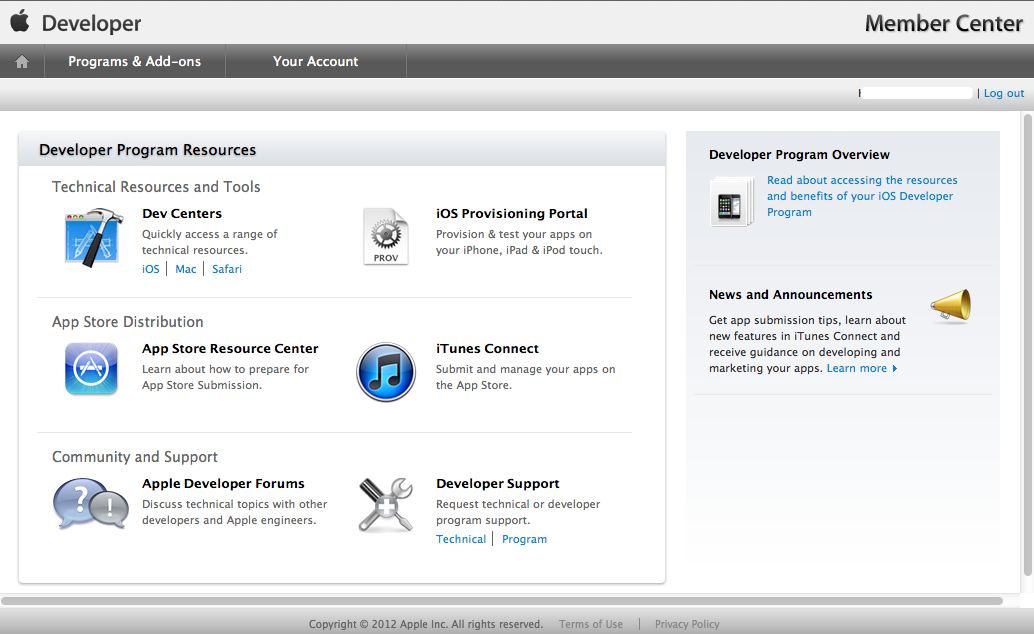Click the iOS Provisioning Portal heading

(x=512, y=214)
